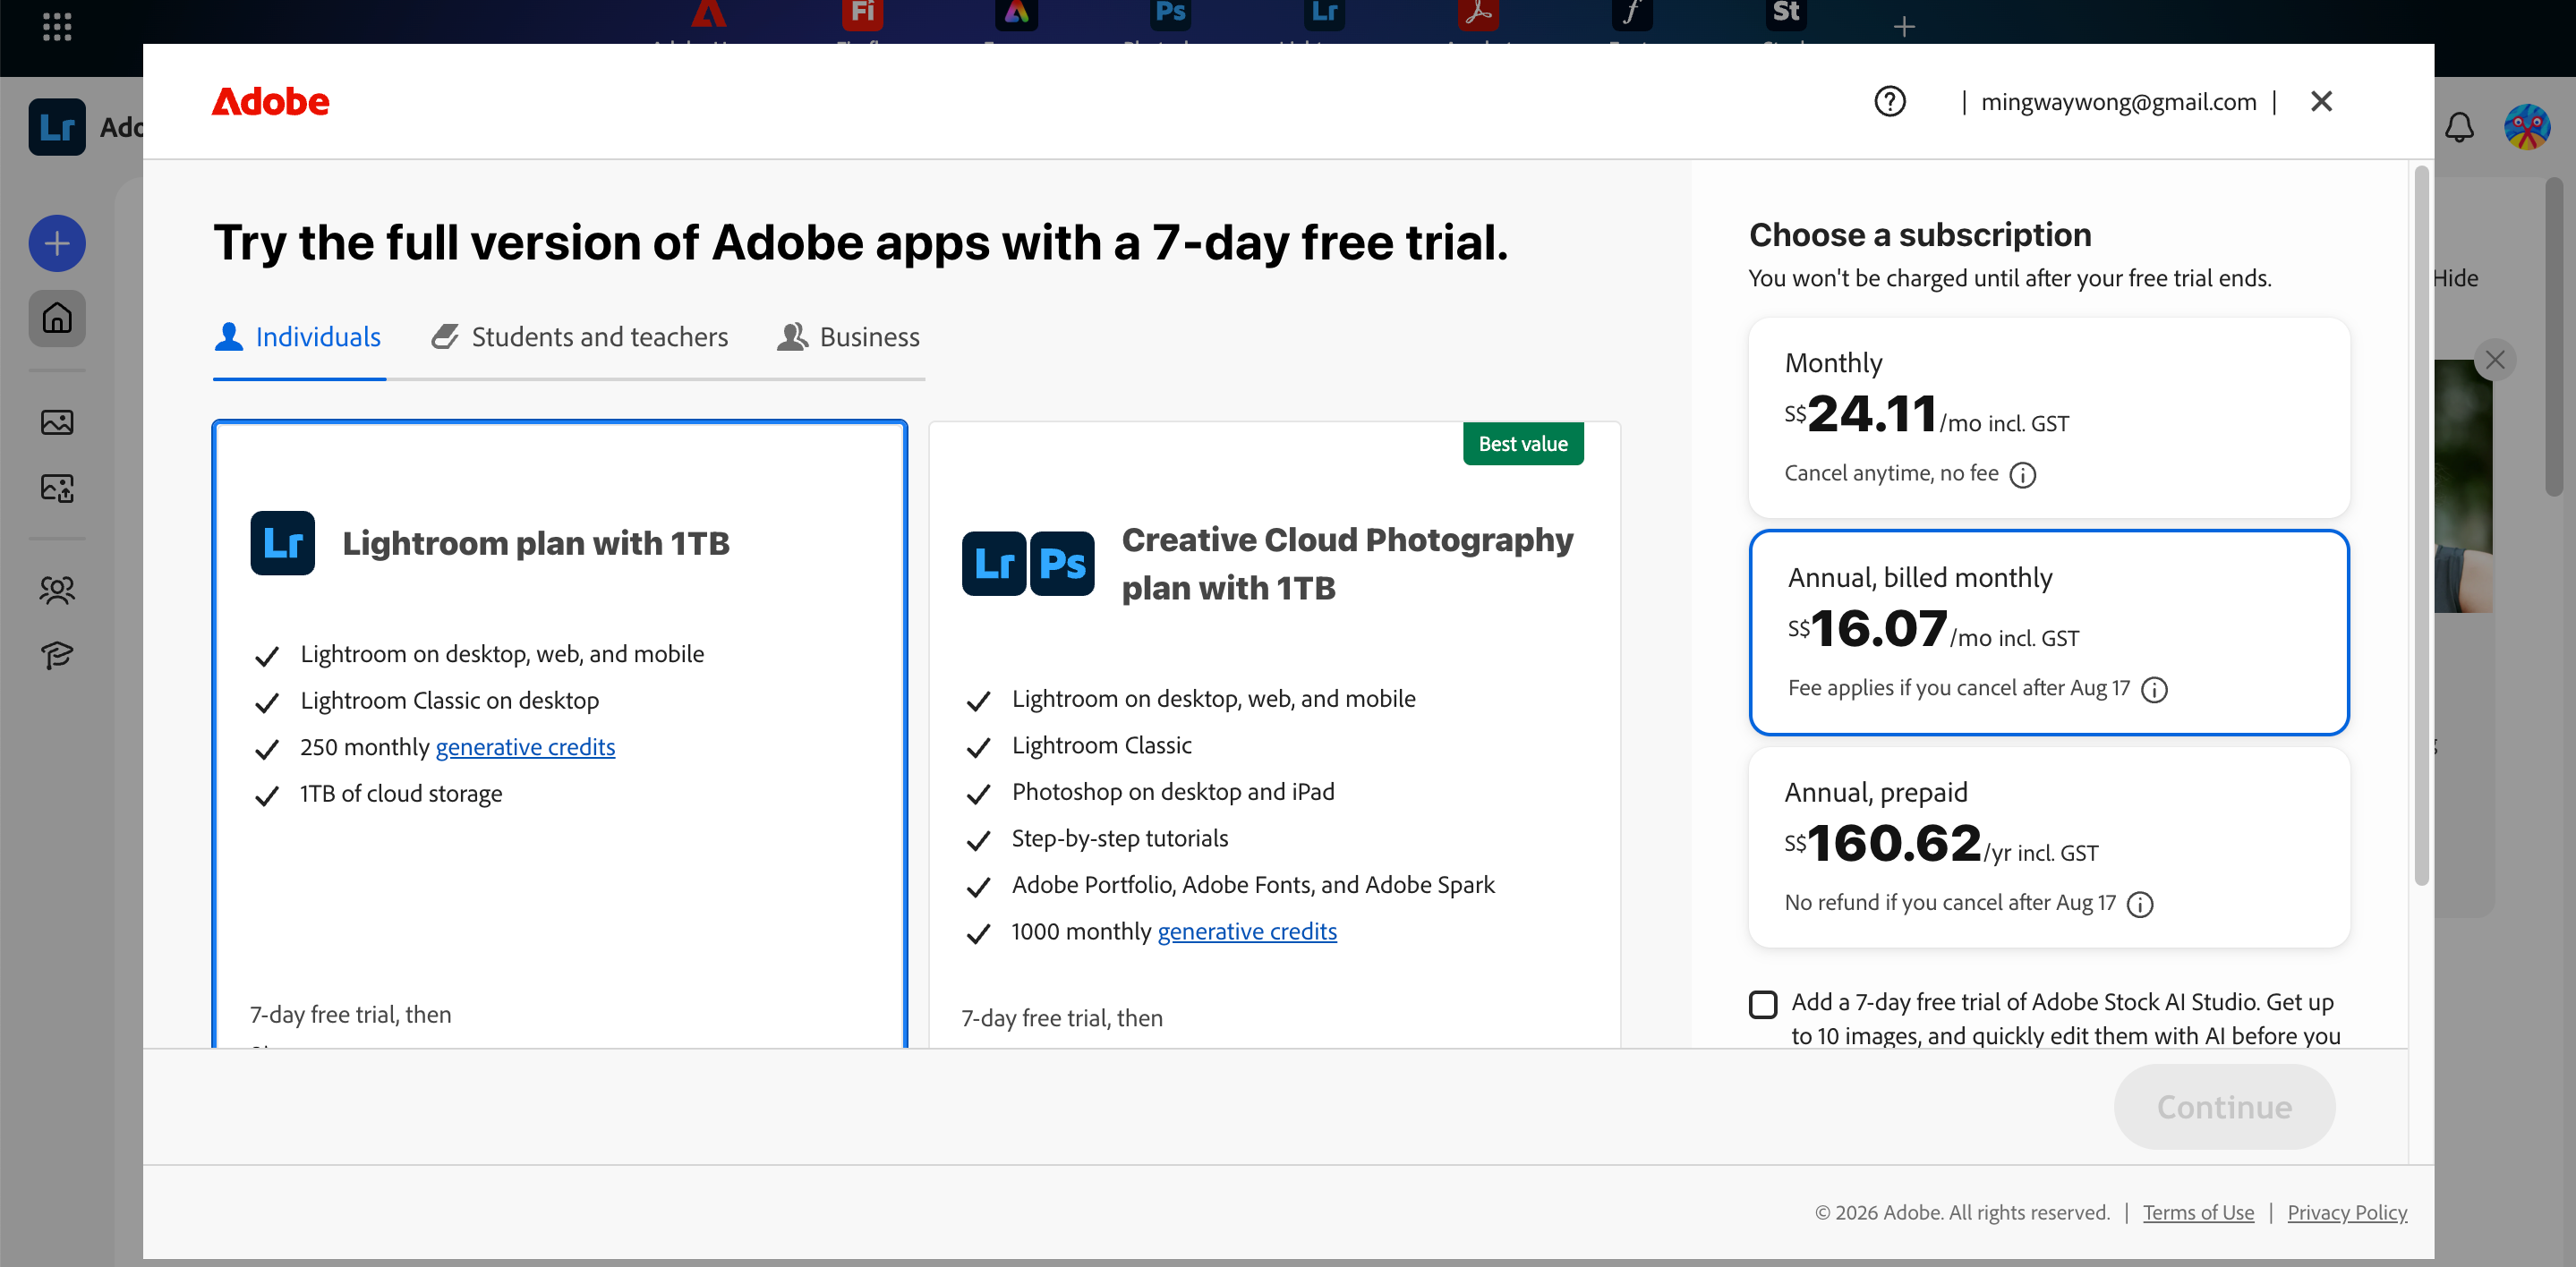Image resolution: width=2576 pixels, height=1267 pixels.
Task: Select the Monthly S$24.11 subscription option
Action: pyautogui.click(x=2048, y=417)
